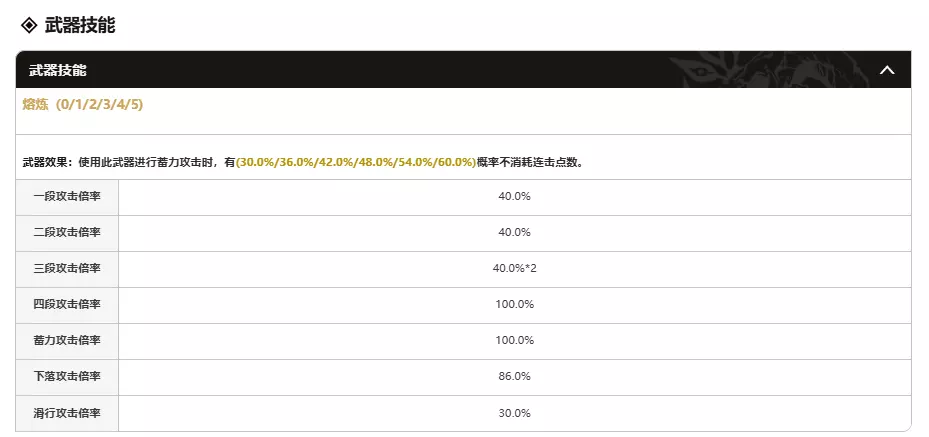The height and width of the screenshot is (437, 929).
Task: Select the 三段攻击倍率 row label
Action: point(67,269)
